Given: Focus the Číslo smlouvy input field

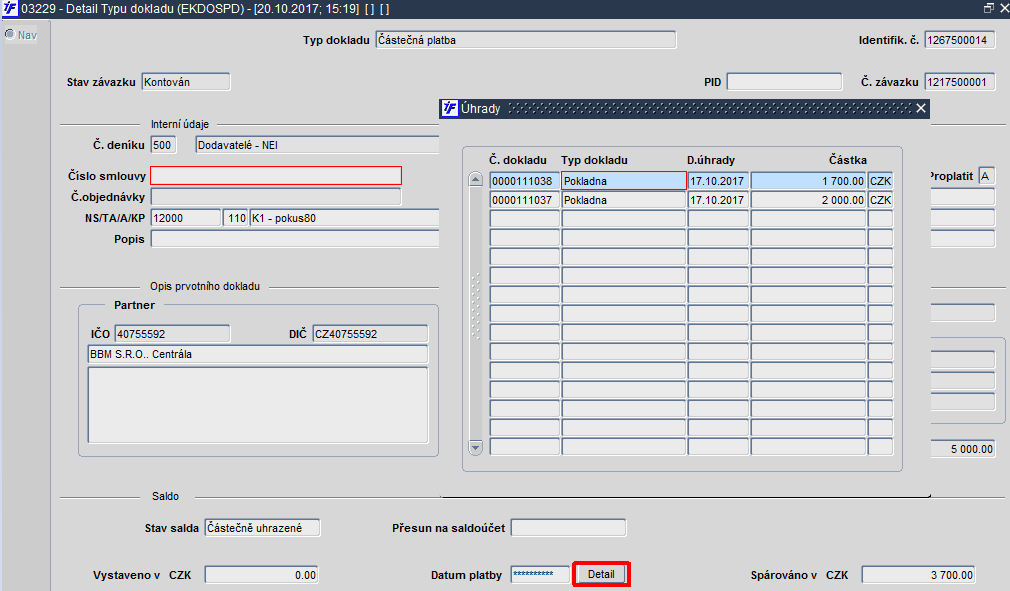Looking at the screenshot, I should point(276,176).
